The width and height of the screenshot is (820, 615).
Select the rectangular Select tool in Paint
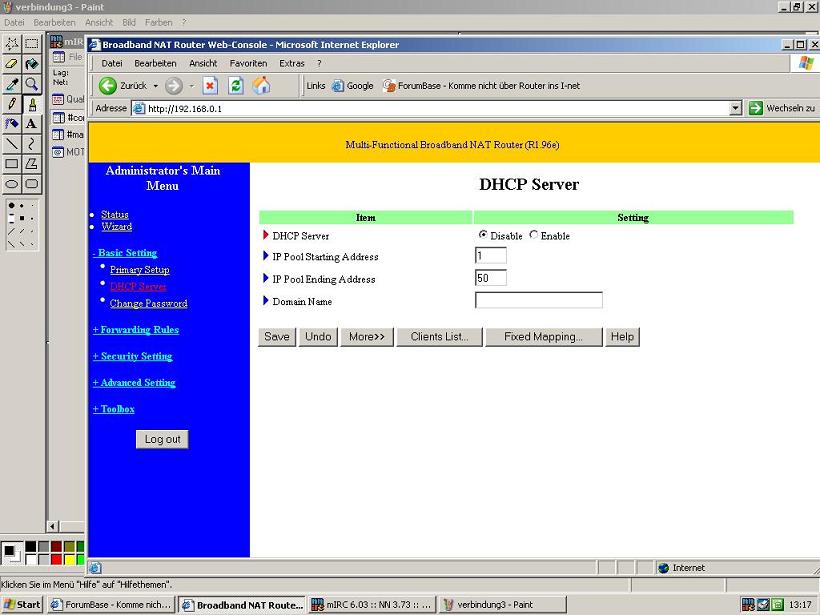[x=32, y=43]
